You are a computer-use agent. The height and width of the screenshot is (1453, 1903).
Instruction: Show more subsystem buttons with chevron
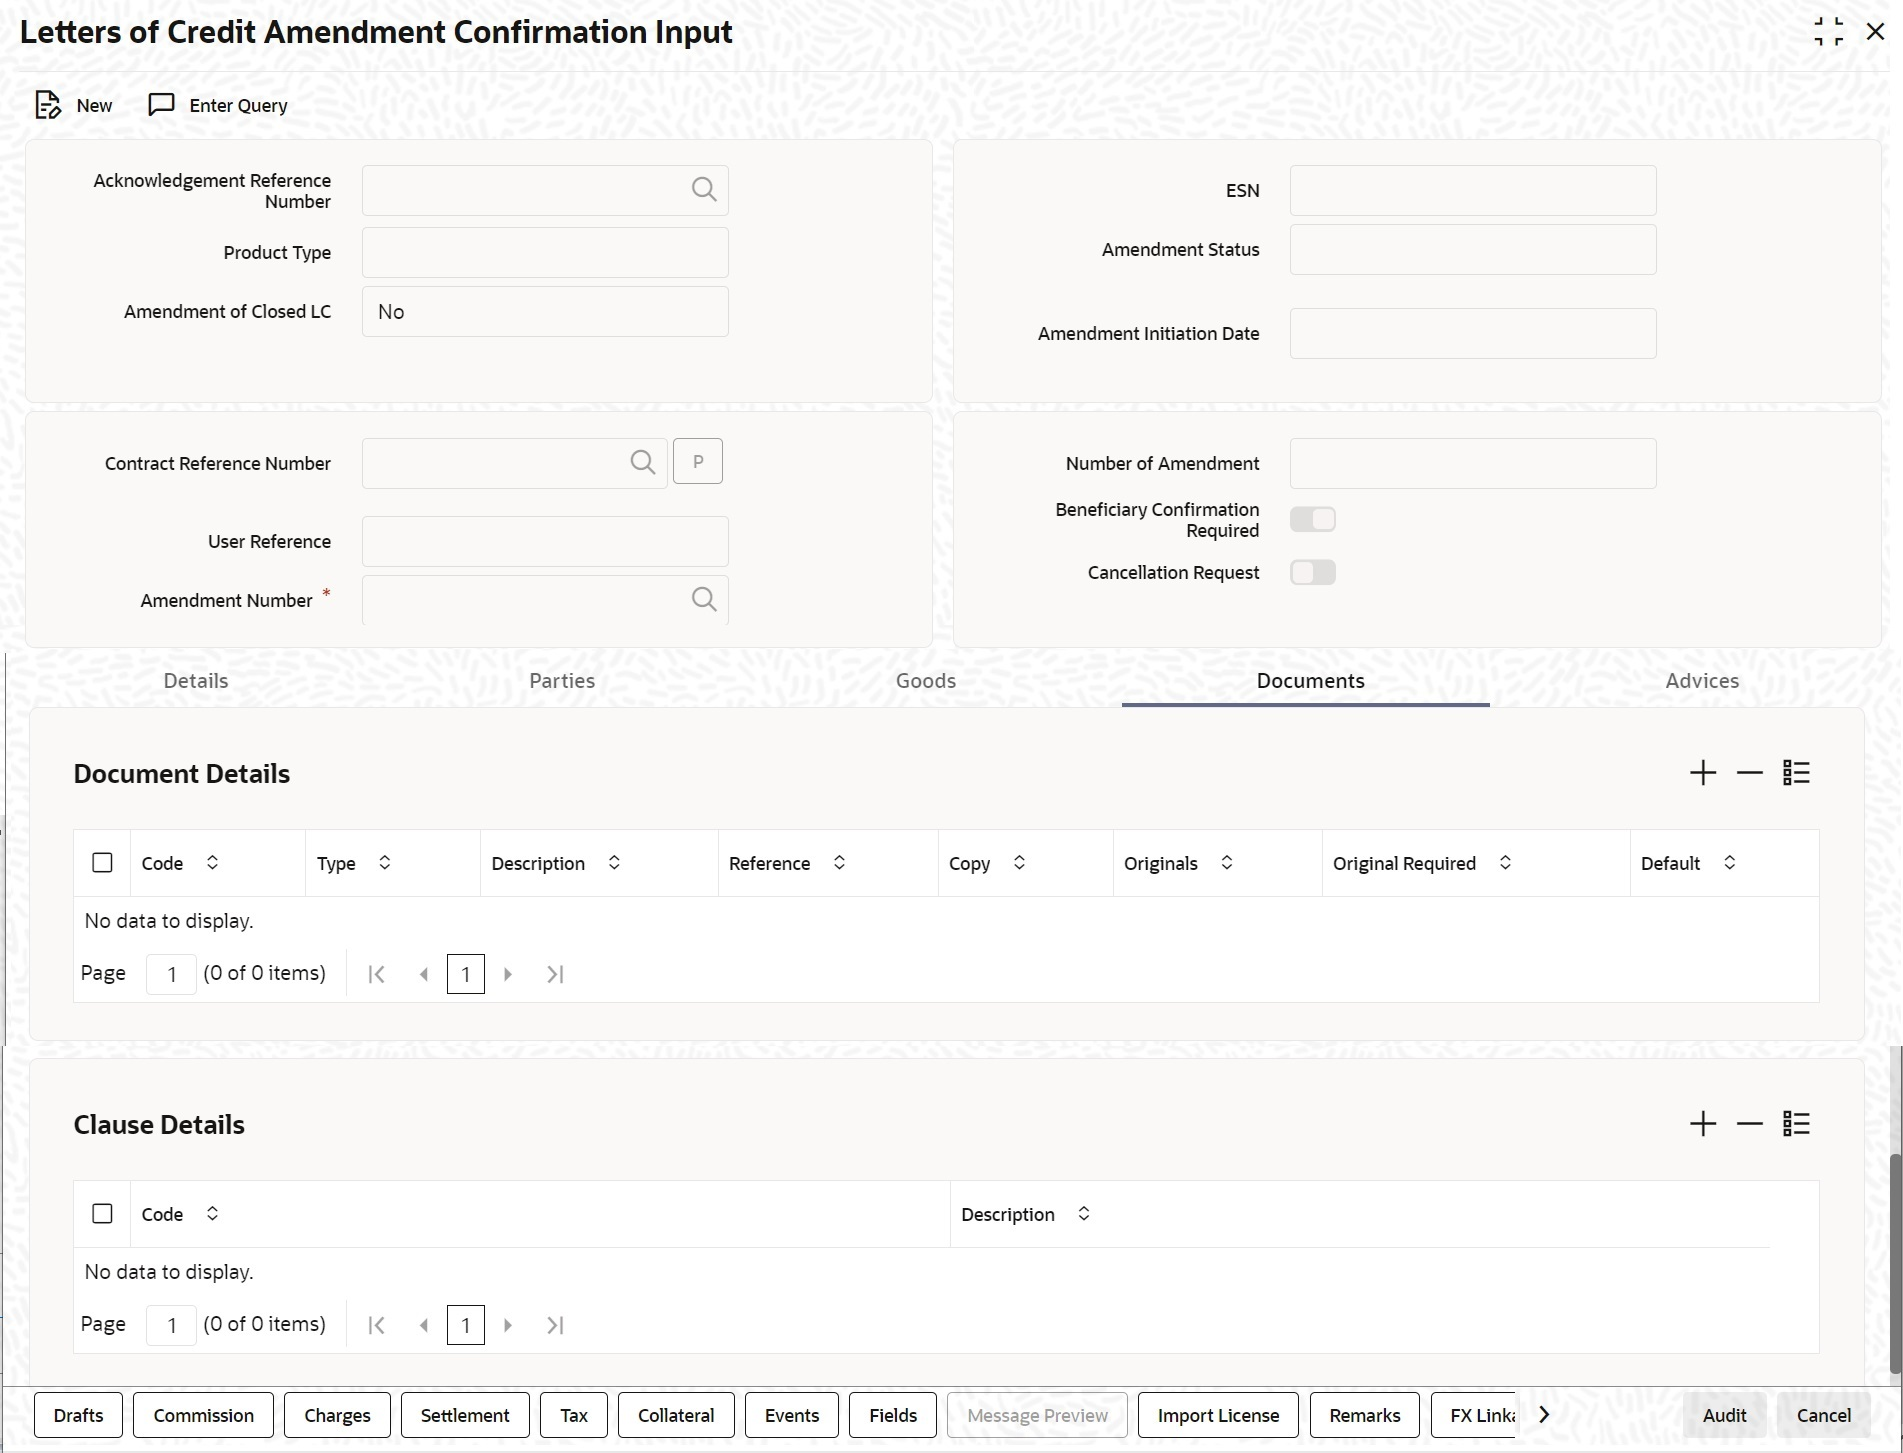[x=1544, y=1415]
